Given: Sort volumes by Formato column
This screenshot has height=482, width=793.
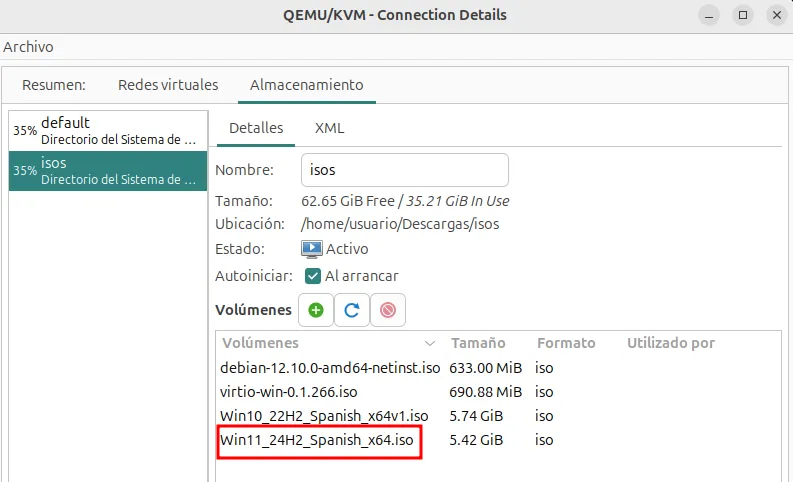Looking at the screenshot, I should tap(566, 343).
